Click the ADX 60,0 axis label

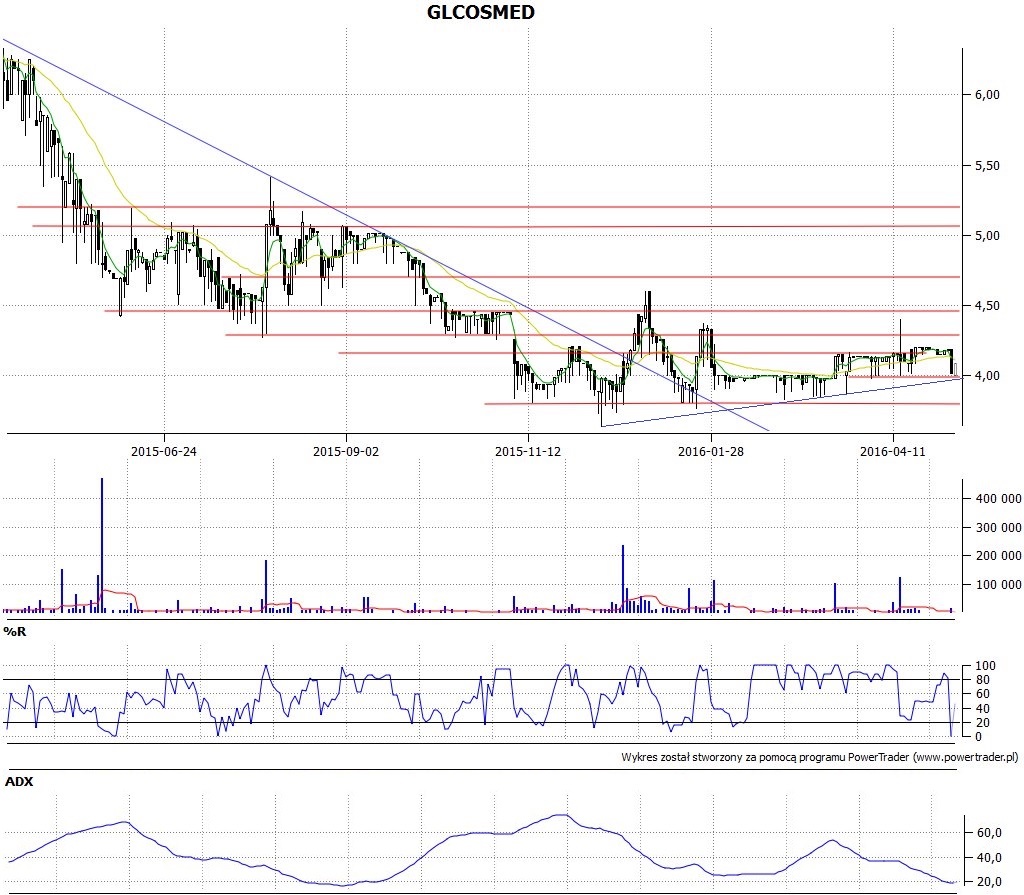[989, 832]
